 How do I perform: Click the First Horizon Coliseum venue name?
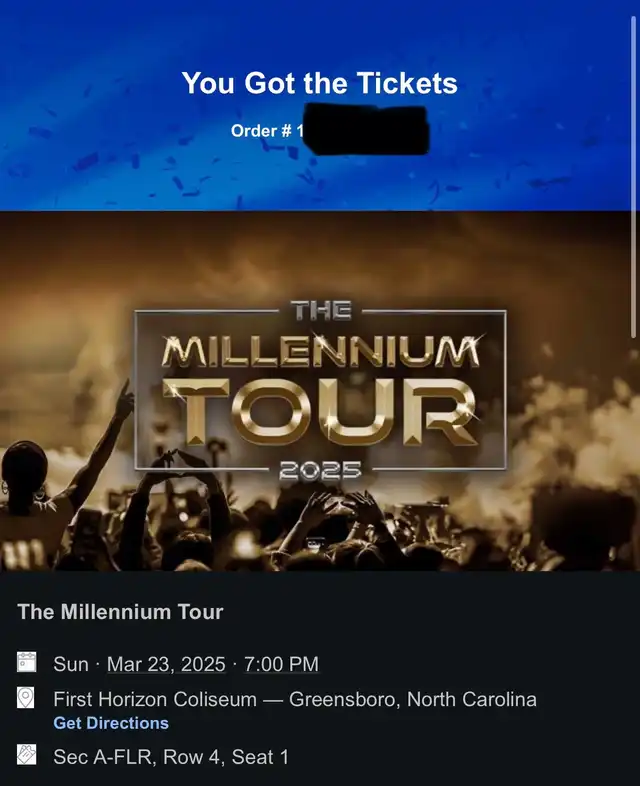tap(155, 699)
